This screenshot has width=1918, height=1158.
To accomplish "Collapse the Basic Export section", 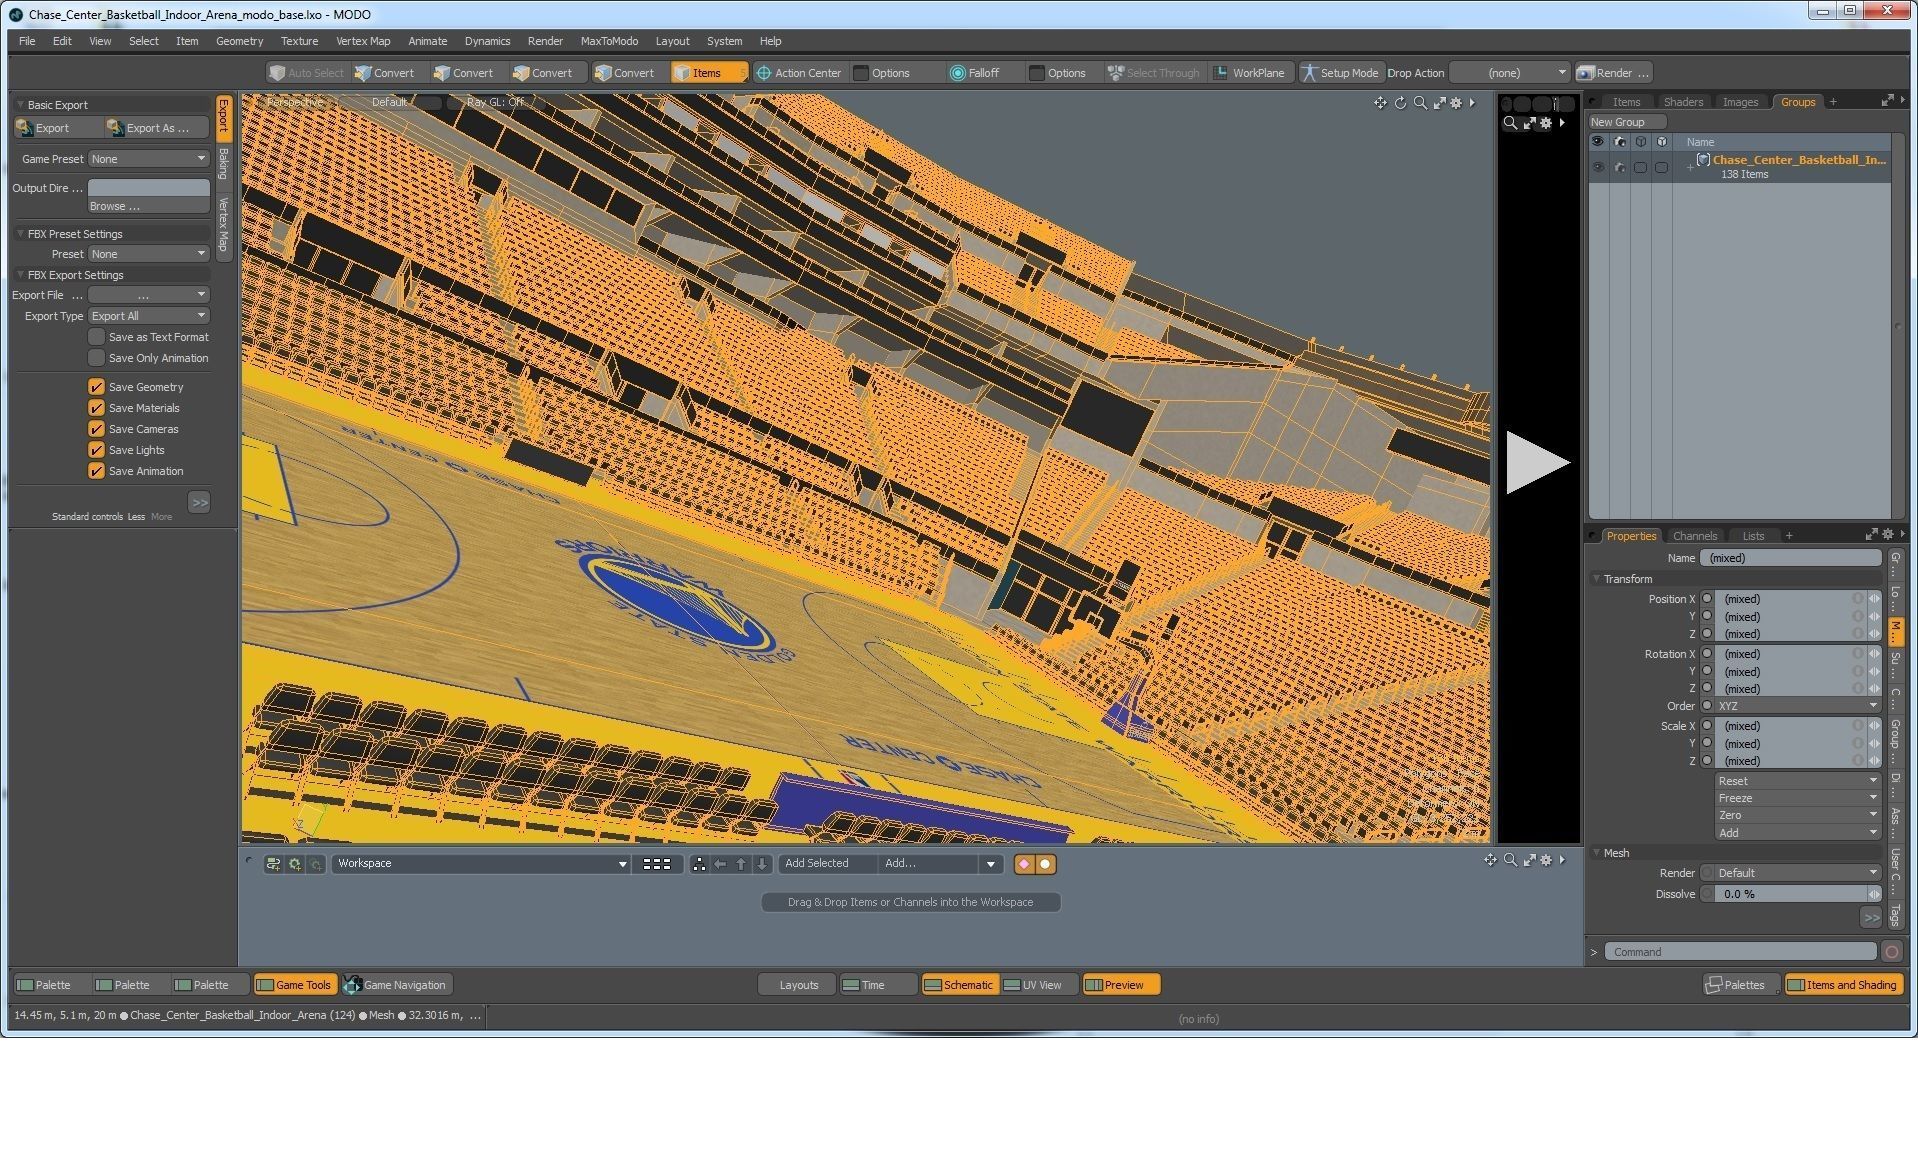I will 20,104.
